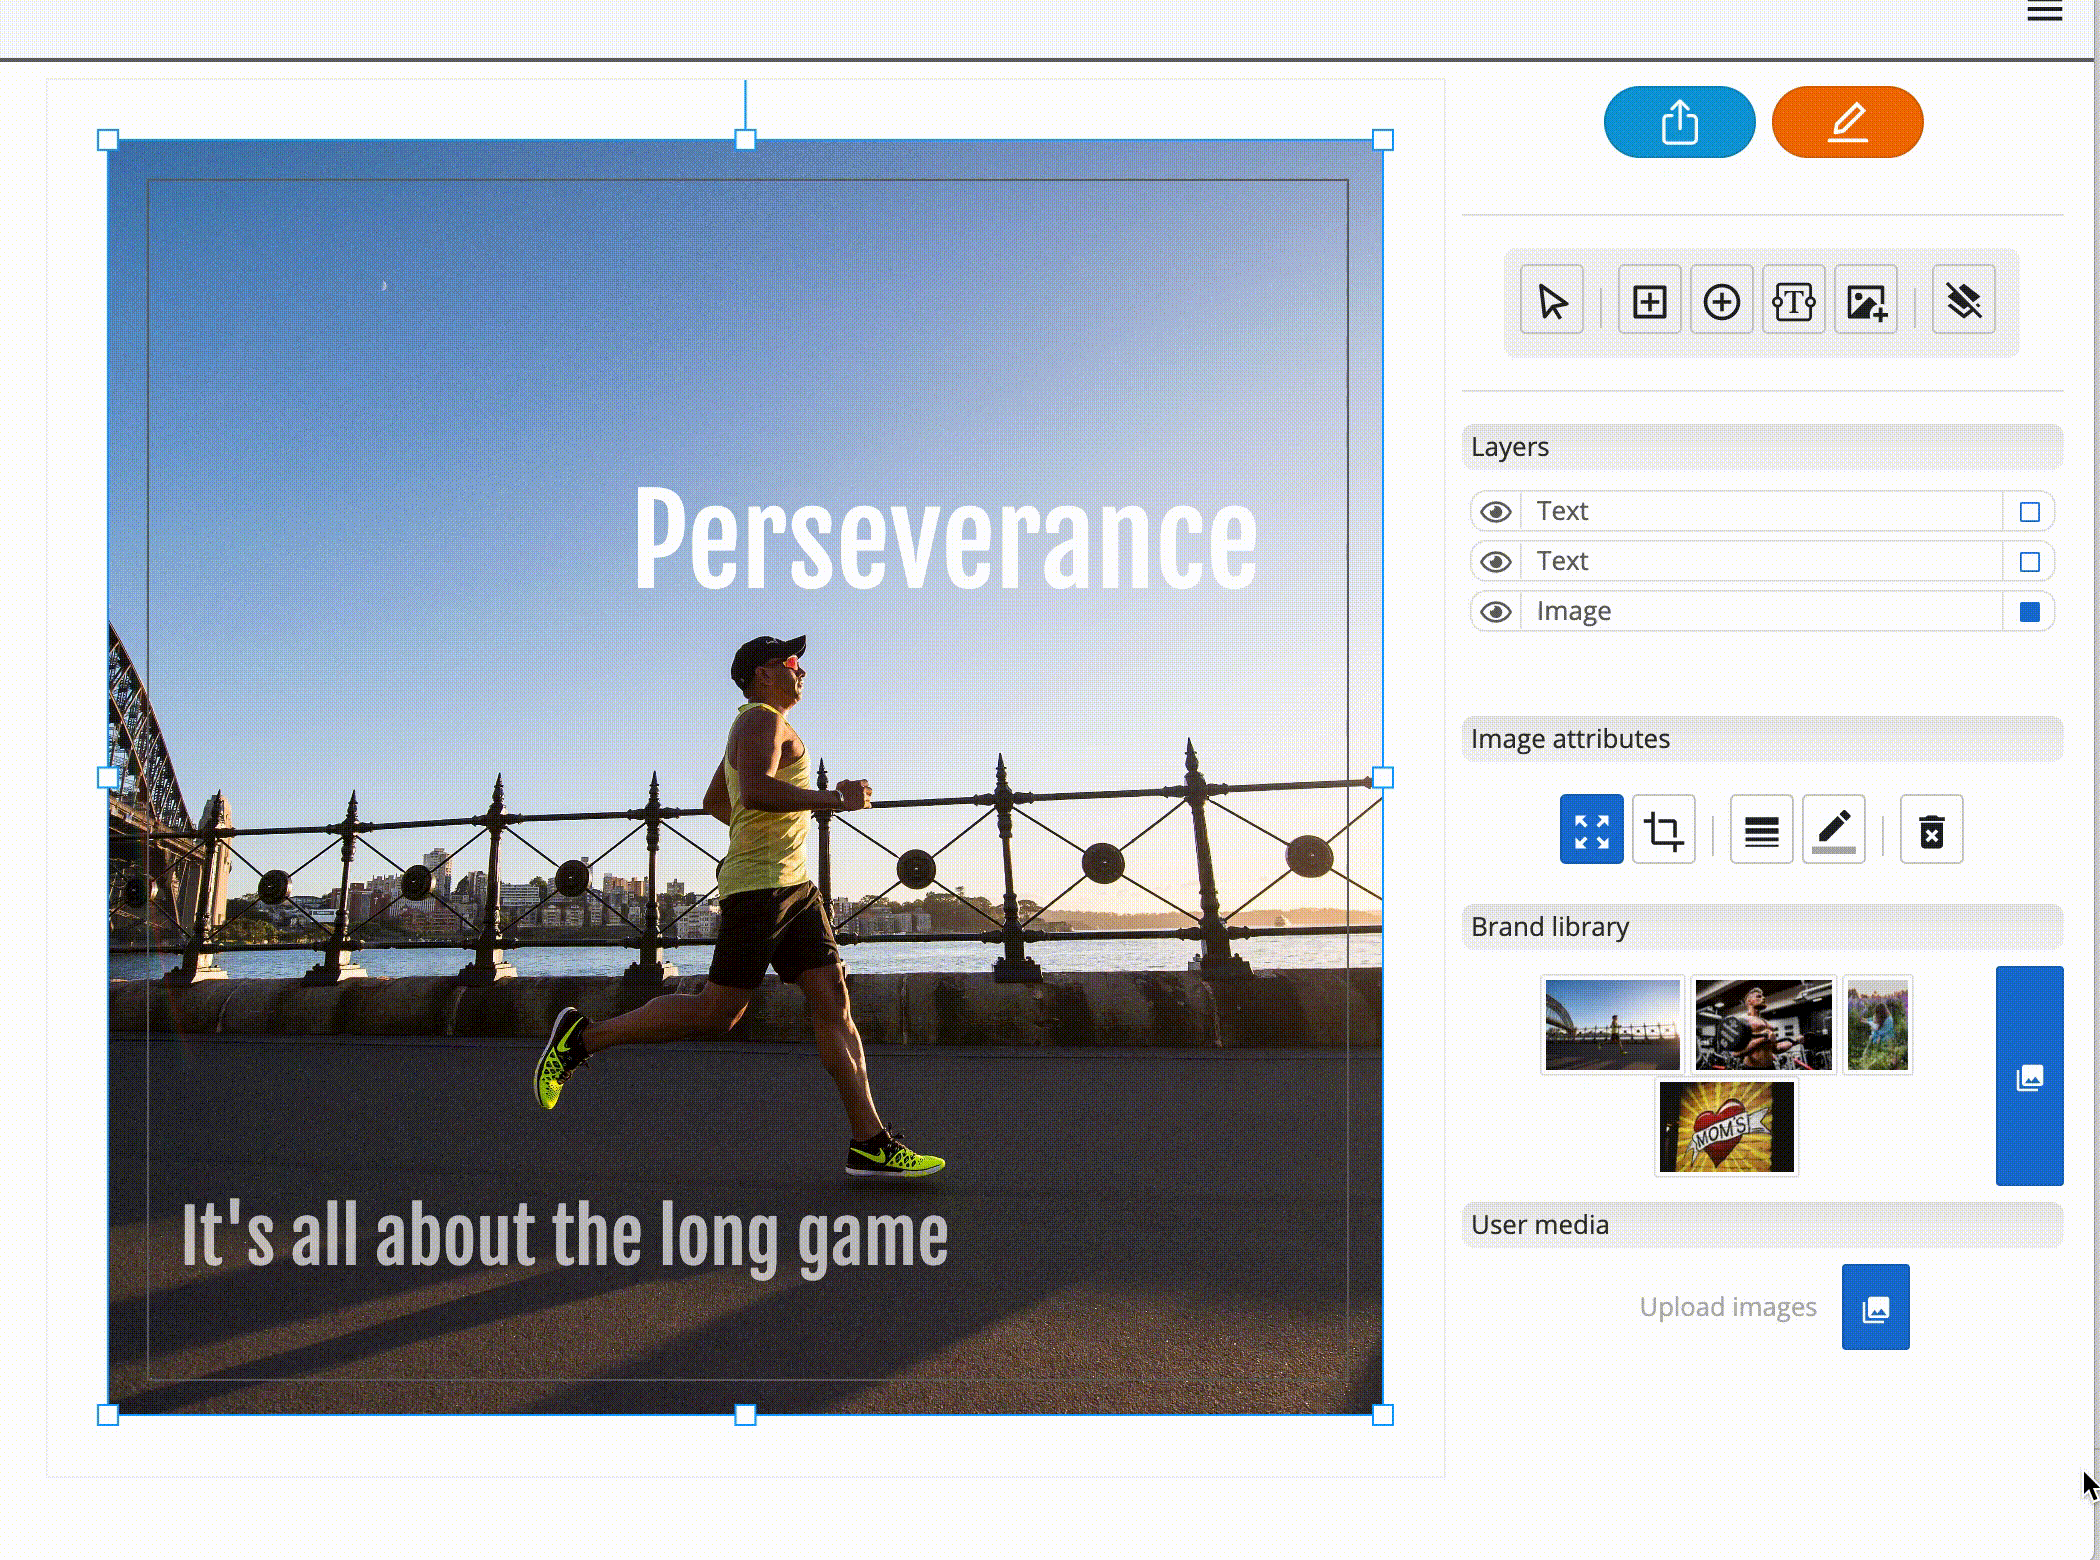Select the arrow pointer tool

[1551, 301]
